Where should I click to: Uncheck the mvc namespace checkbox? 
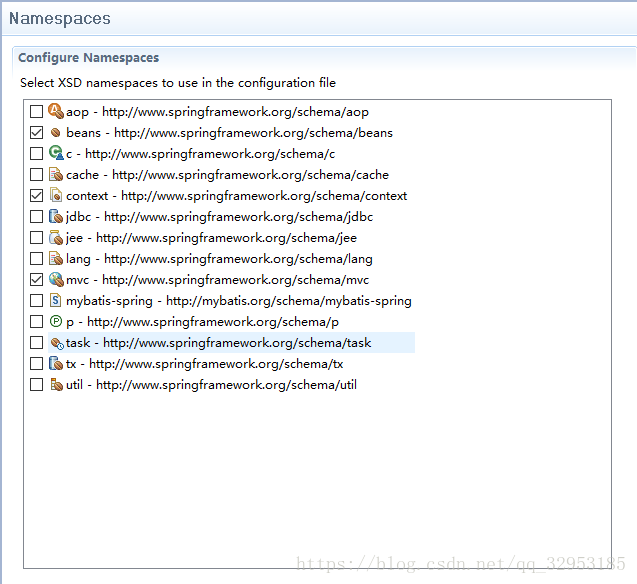pos(37,279)
